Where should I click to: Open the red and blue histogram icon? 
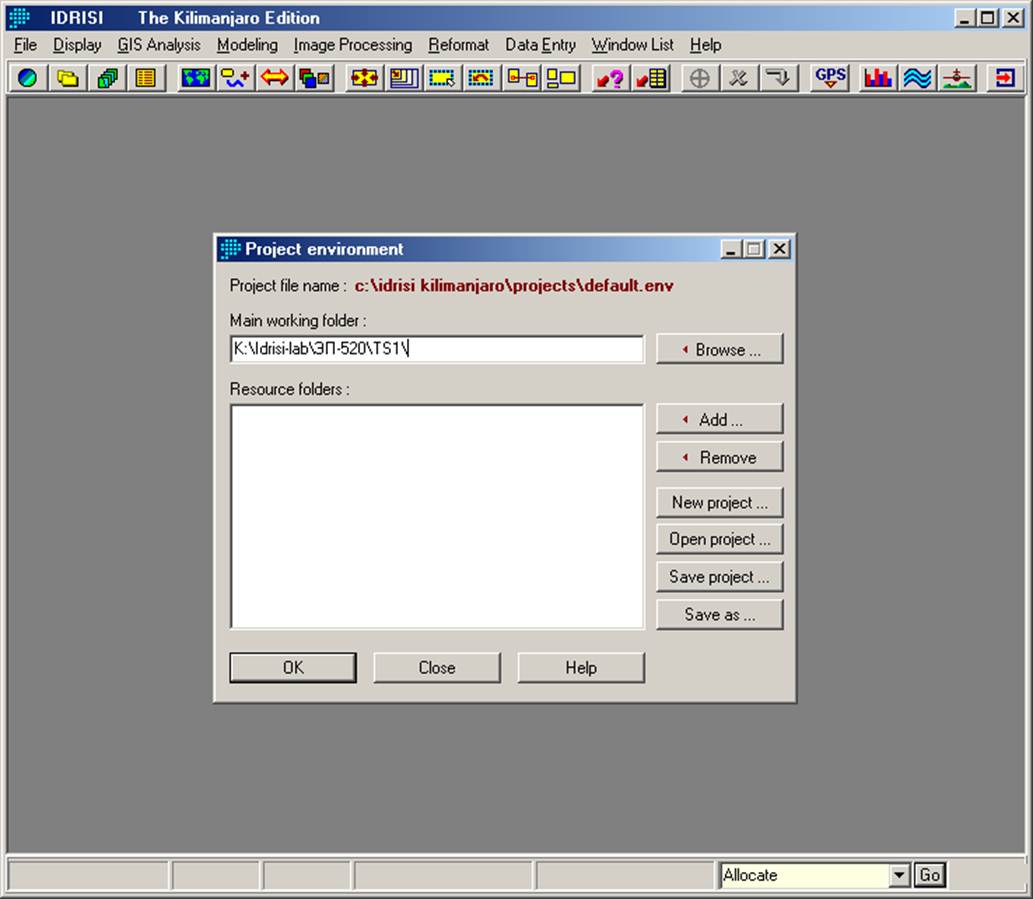pos(878,78)
